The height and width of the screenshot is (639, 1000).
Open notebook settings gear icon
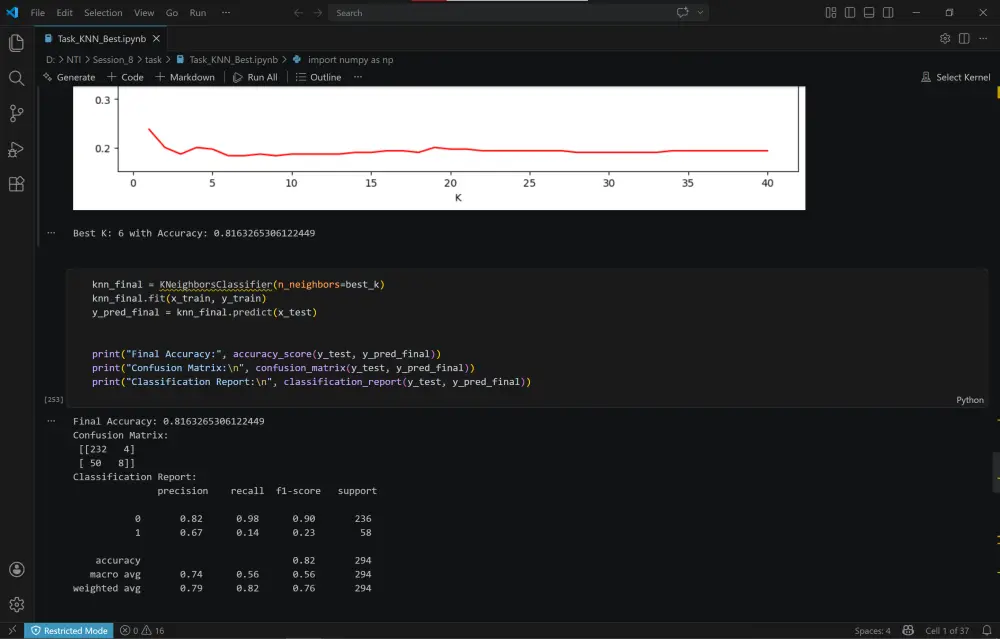pyautogui.click(x=945, y=38)
